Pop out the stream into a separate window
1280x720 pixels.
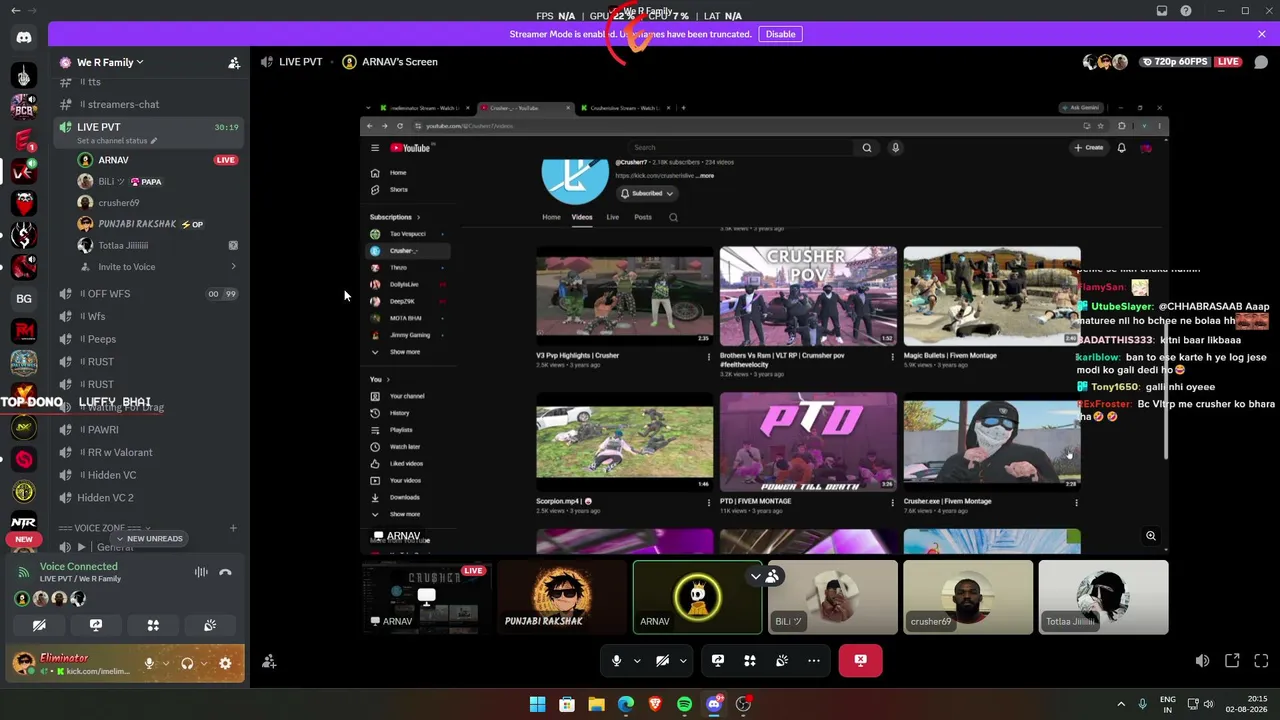(x=1232, y=661)
